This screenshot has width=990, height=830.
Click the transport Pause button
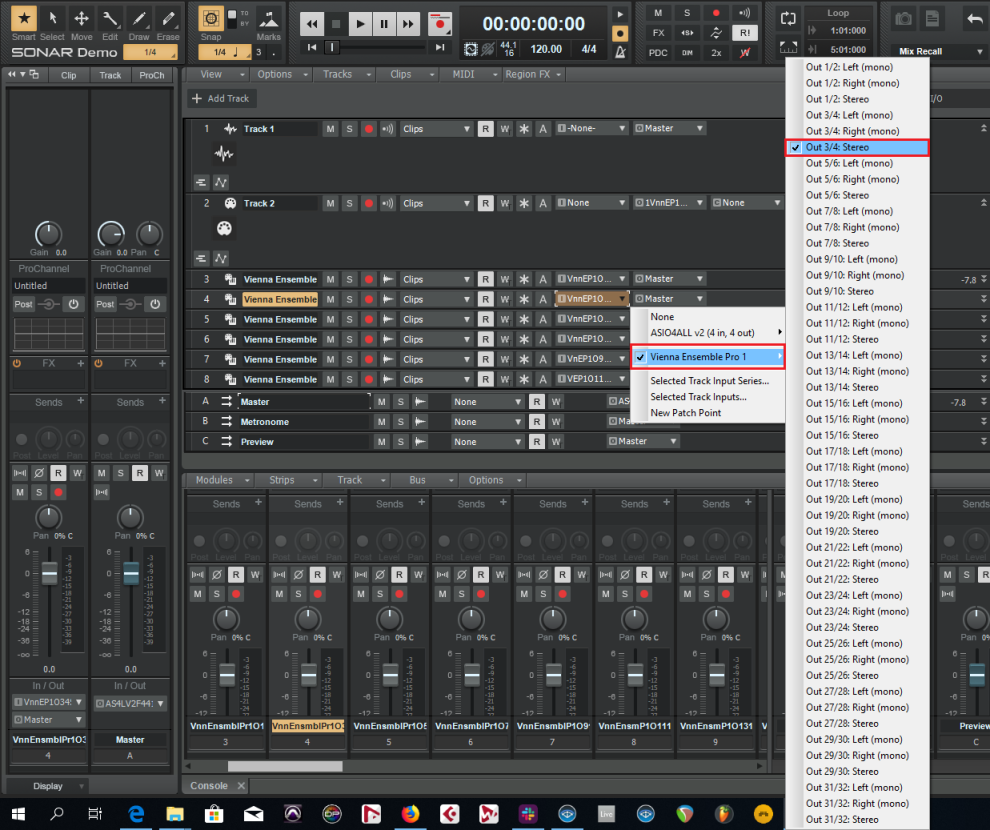coord(384,24)
